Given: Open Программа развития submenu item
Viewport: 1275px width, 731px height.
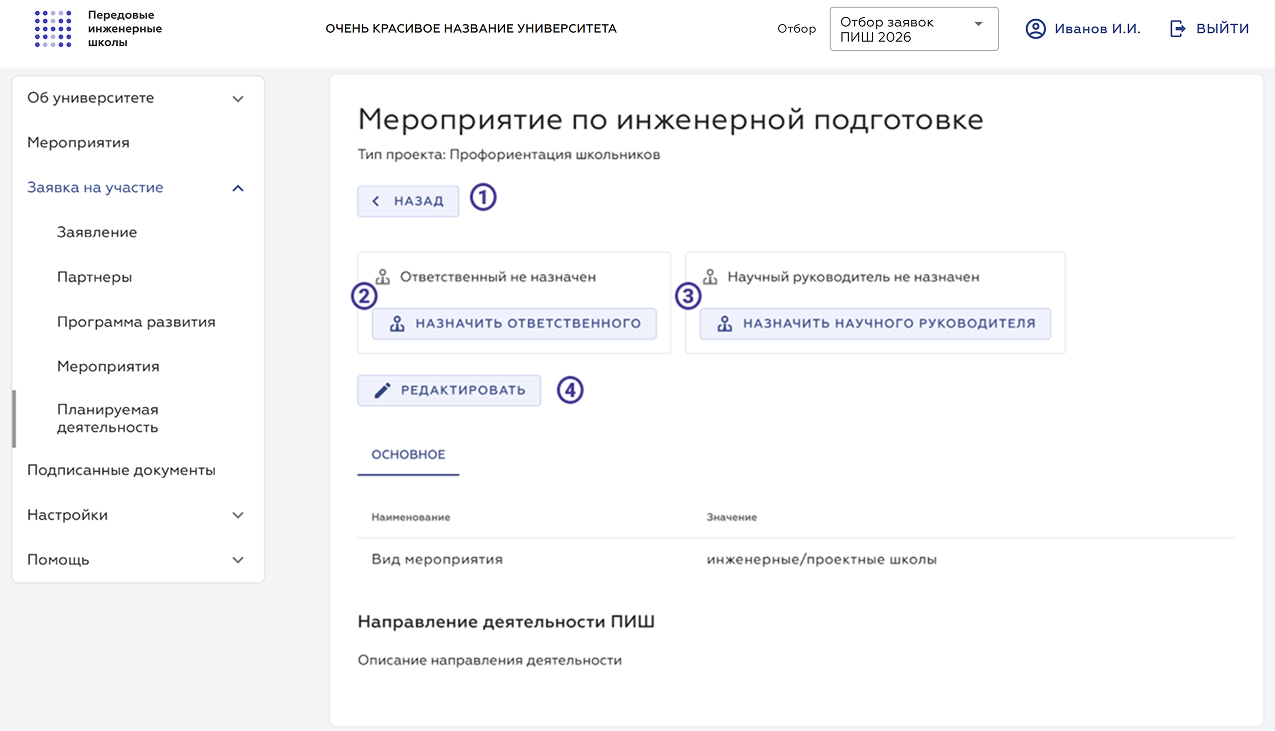Looking at the screenshot, I should (136, 322).
